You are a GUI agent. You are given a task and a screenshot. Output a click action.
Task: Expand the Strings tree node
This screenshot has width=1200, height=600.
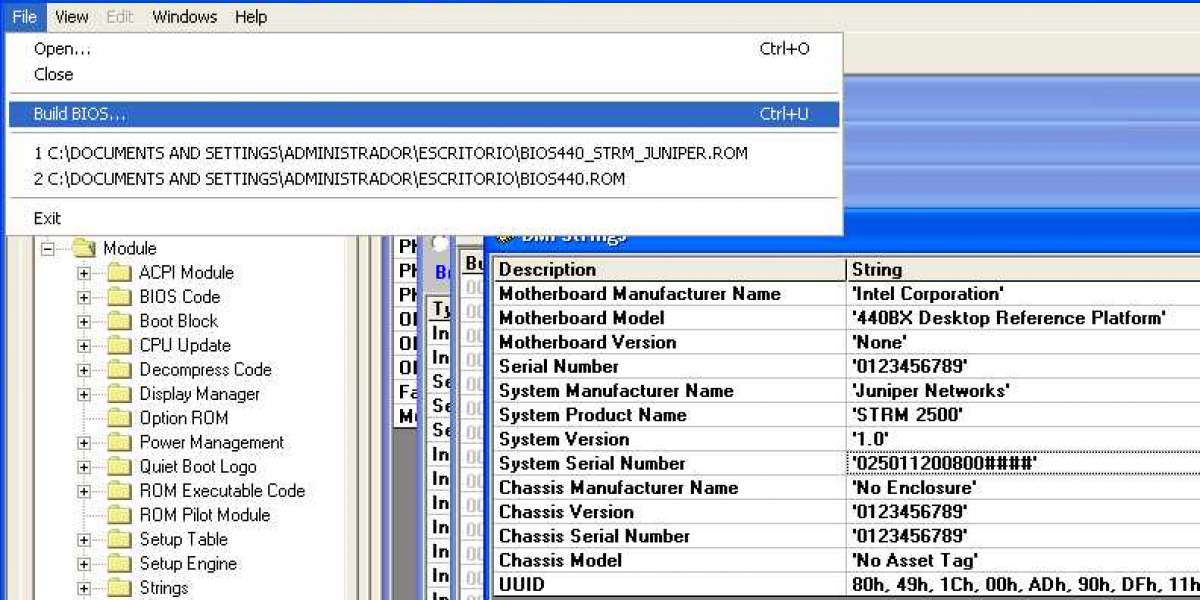(84, 588)
